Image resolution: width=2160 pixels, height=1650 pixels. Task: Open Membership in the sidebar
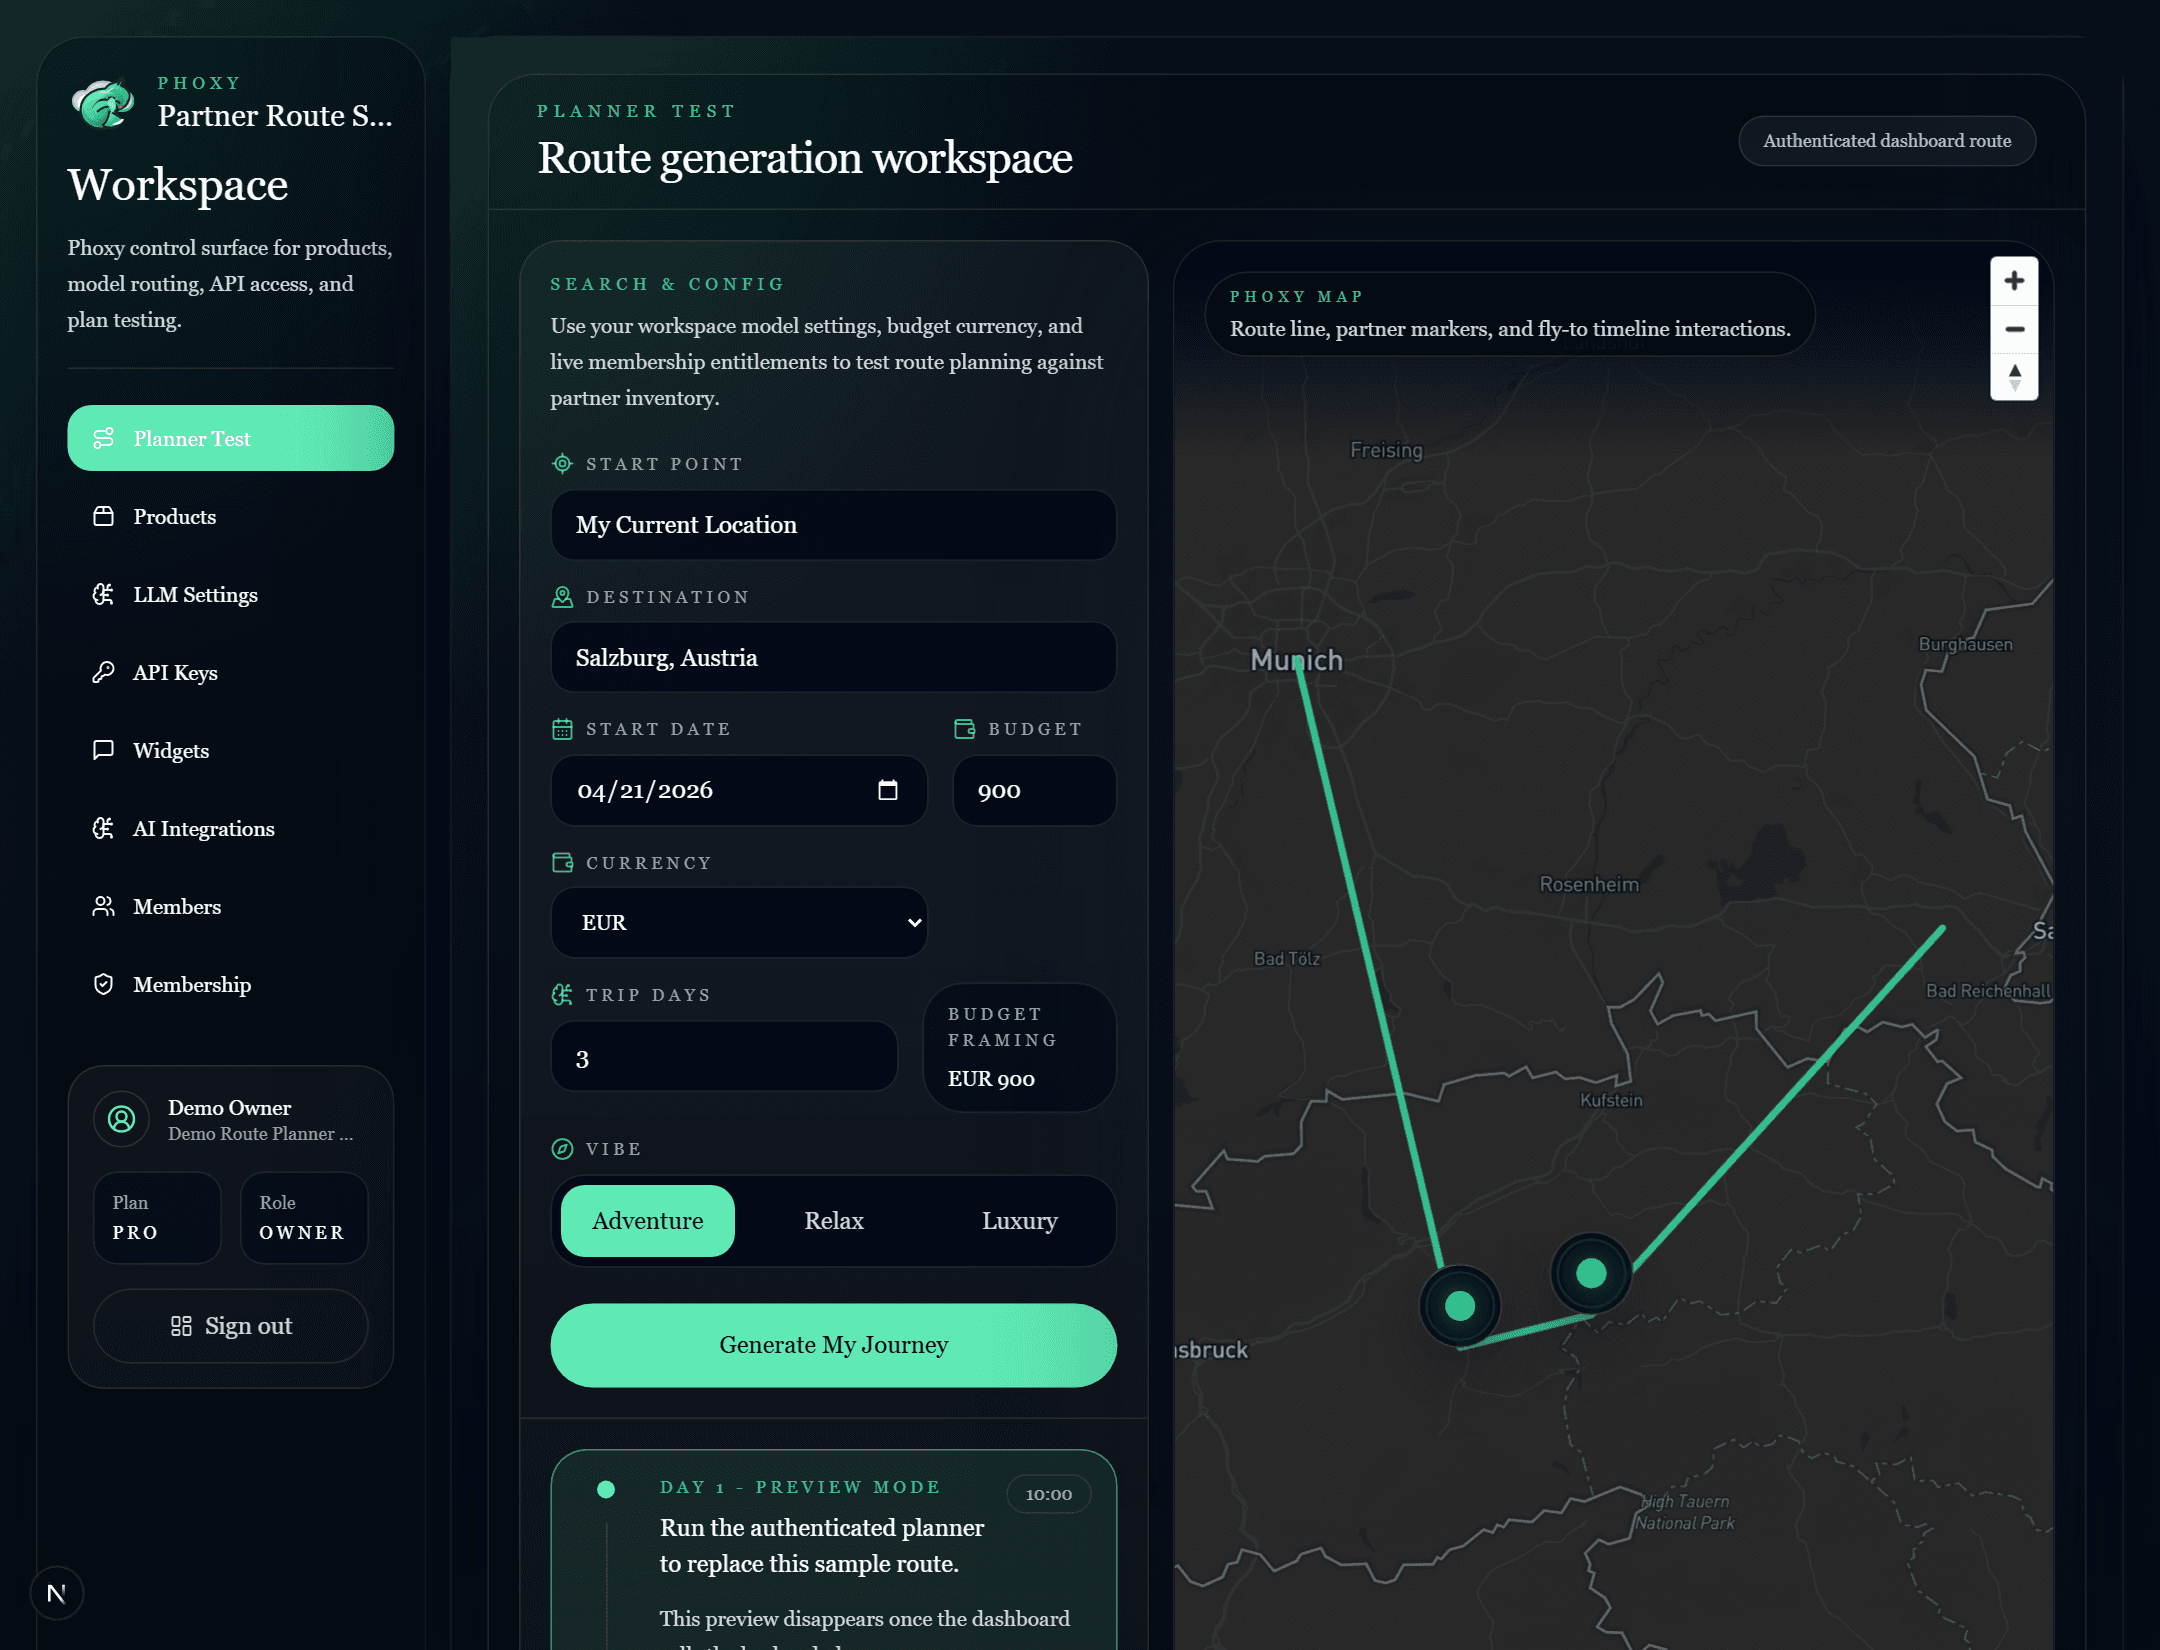(231, 984)
